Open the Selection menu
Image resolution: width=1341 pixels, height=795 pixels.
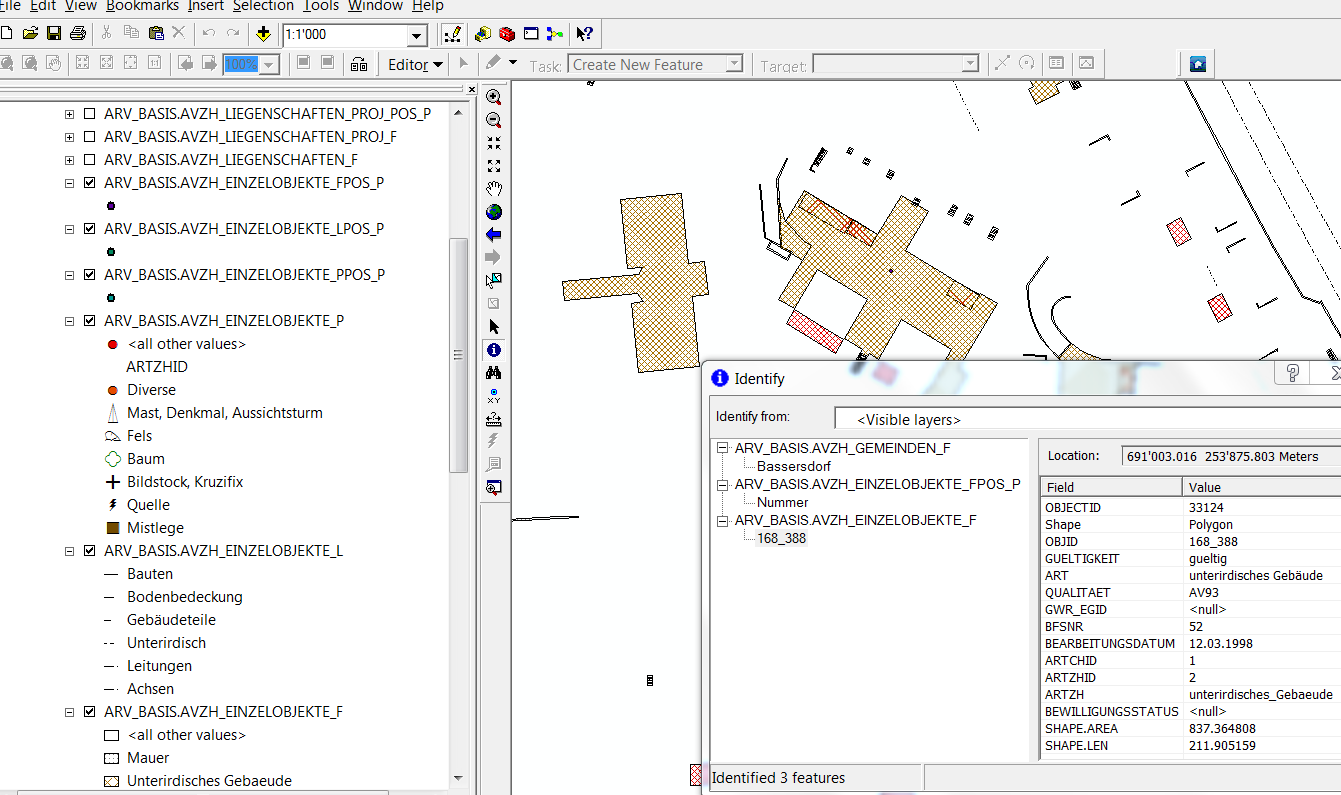[x=263, y=6]
